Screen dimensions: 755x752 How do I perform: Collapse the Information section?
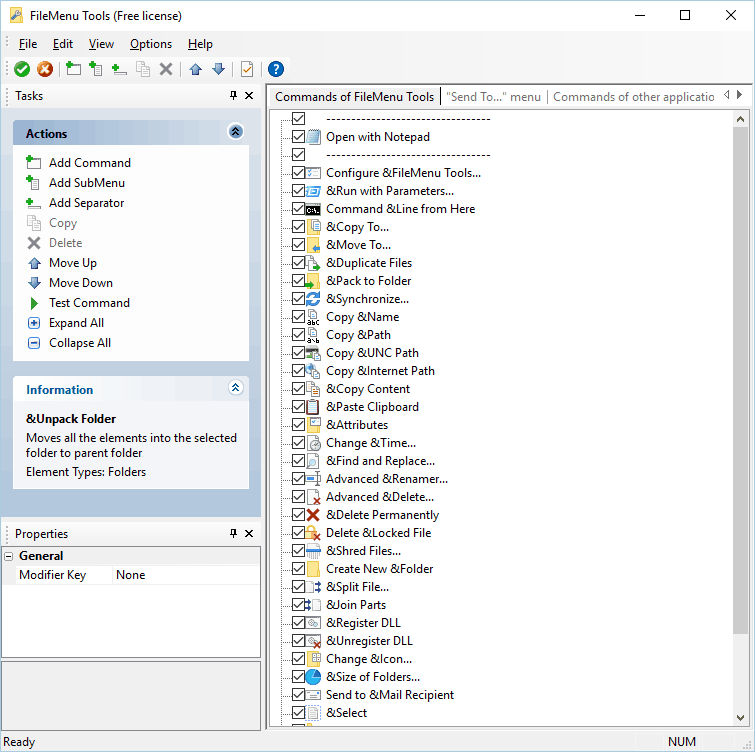(x=235, y=388)
